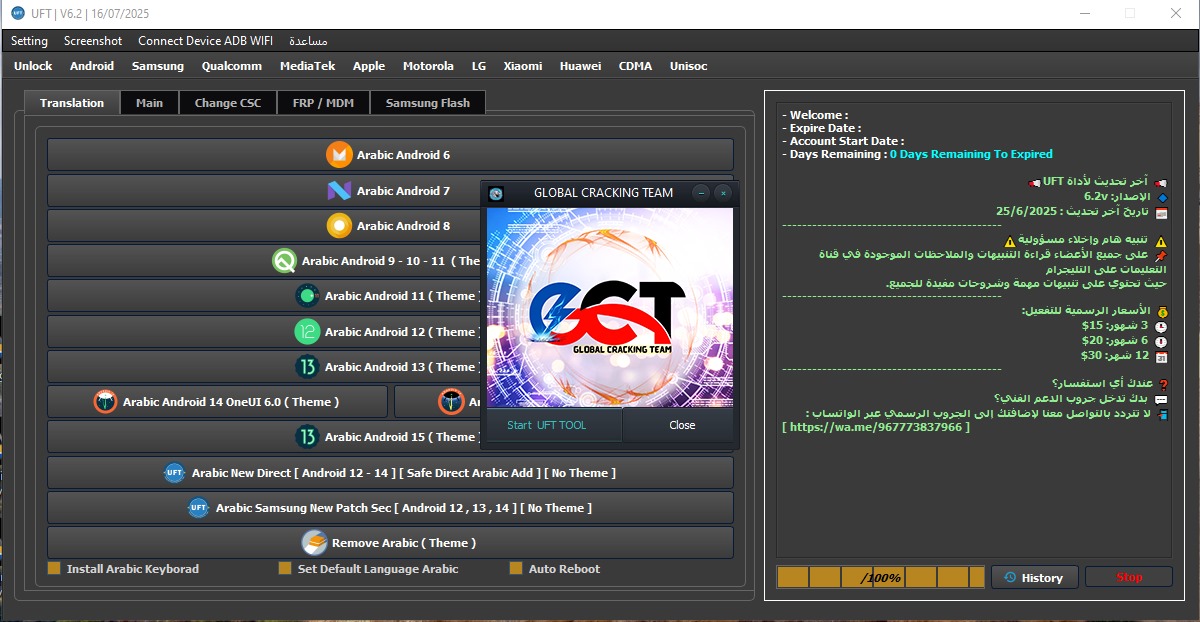Open the CDMA section

click(x=635, y=66)
